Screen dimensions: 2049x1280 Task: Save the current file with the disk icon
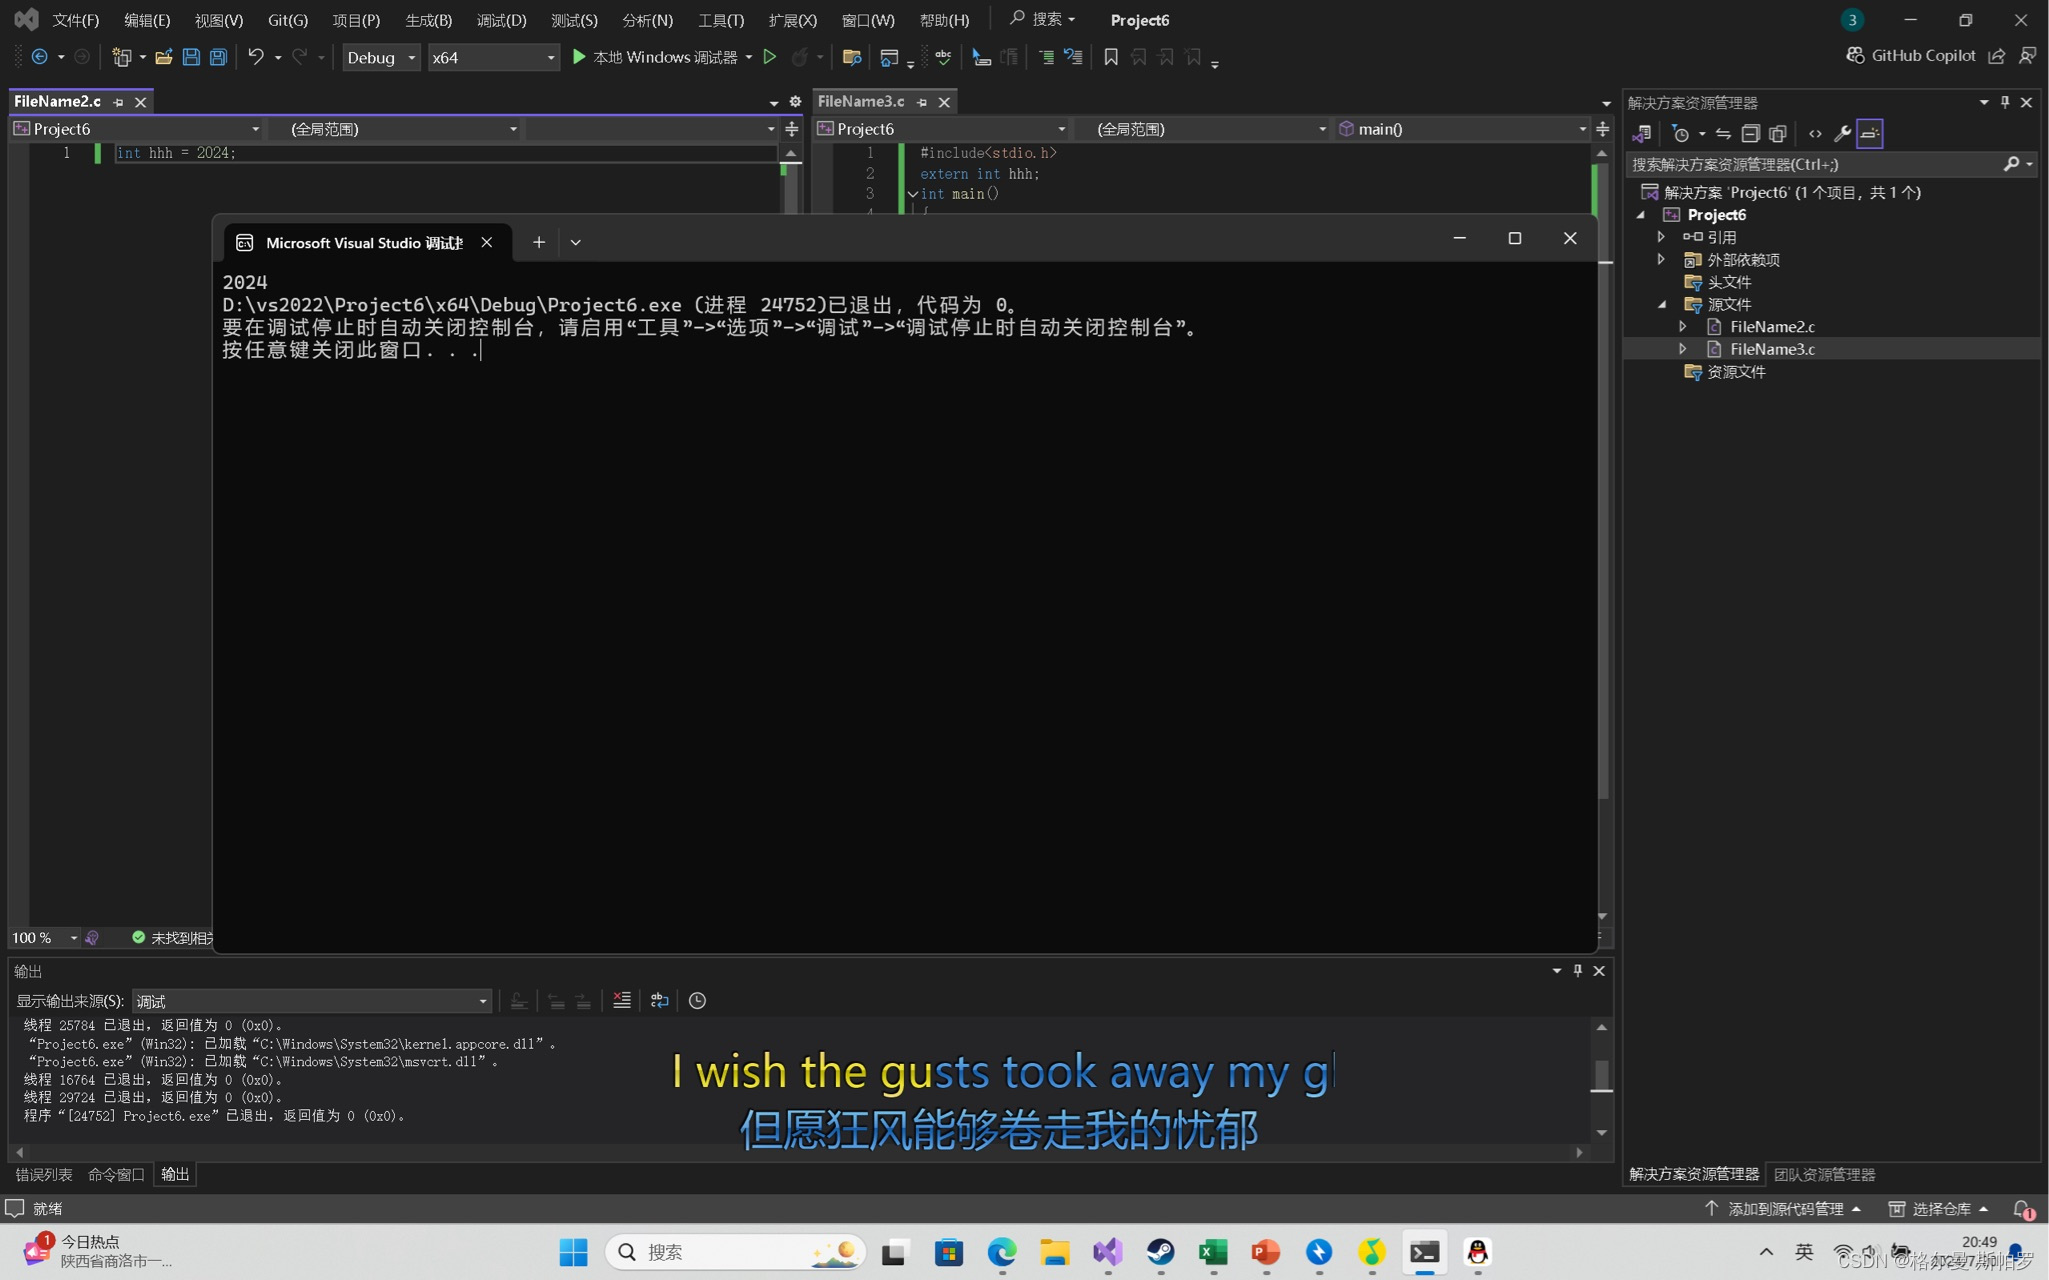[x=191, y=57]
